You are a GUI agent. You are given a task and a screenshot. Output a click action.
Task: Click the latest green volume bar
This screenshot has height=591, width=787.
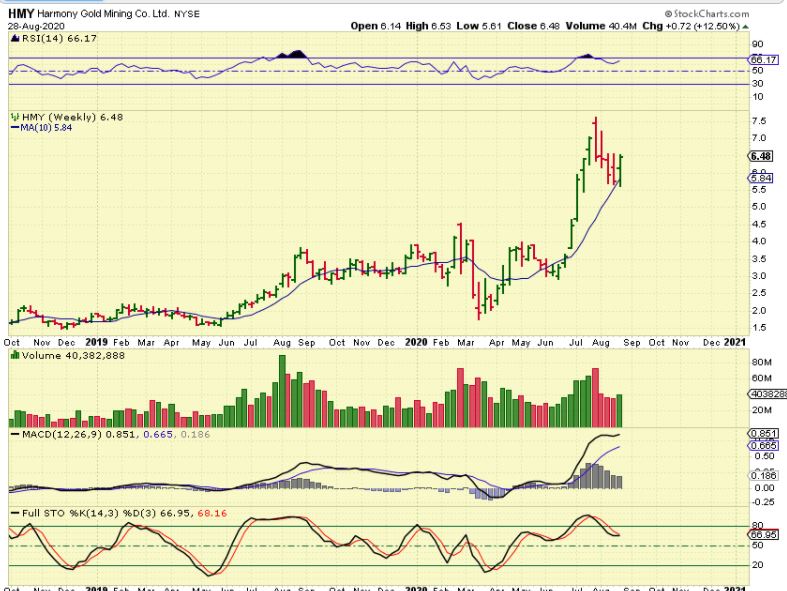tap(619, 411)
